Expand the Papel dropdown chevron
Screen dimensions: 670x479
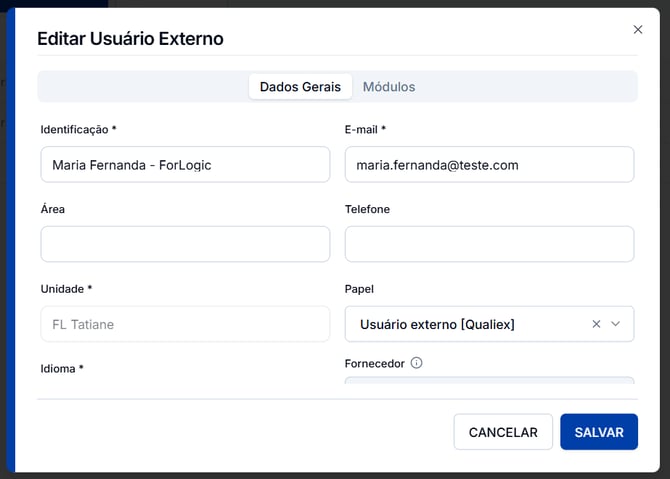[x=615, y=324]
